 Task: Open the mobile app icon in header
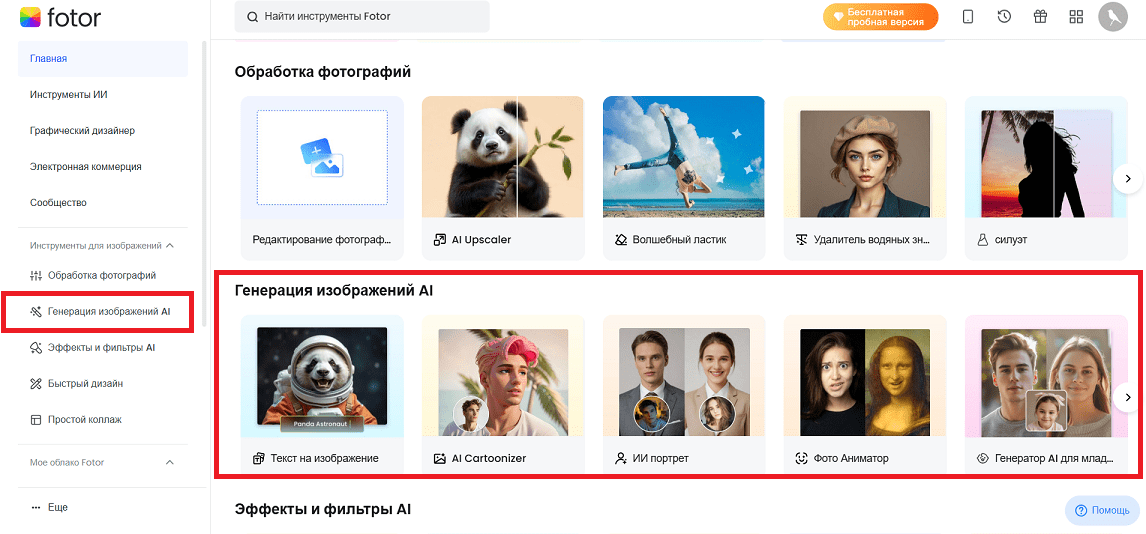tap(968, 17)
